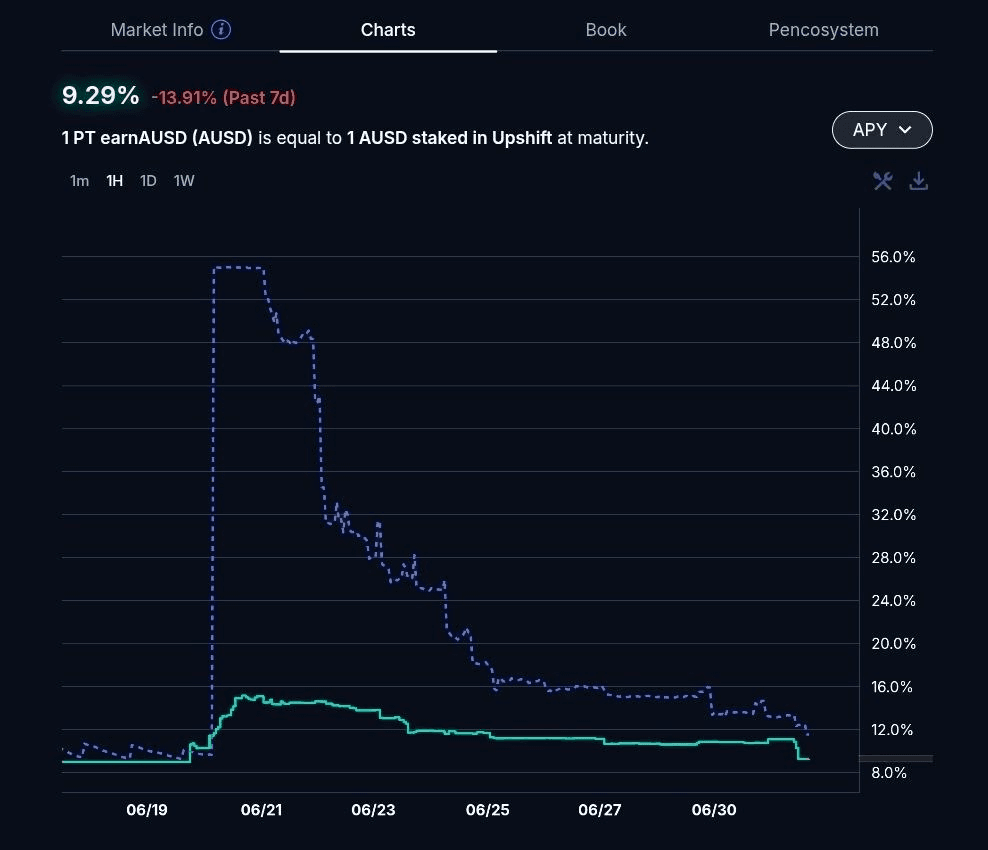This screenshot has height=850, width=988.
Task: Switch to the Charts tab
Action: [x=388, y=30]
